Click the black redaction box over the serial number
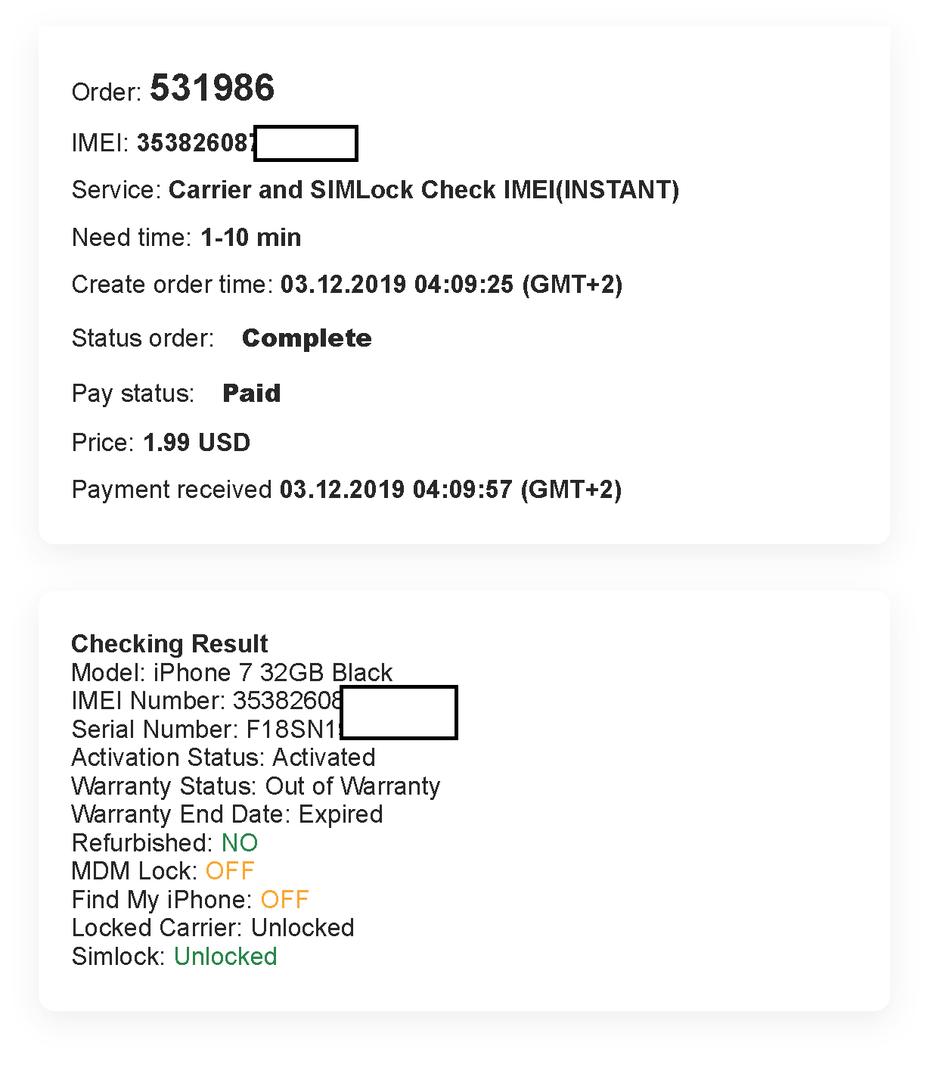Screen dimensions: 937x1080 [399, 712]
